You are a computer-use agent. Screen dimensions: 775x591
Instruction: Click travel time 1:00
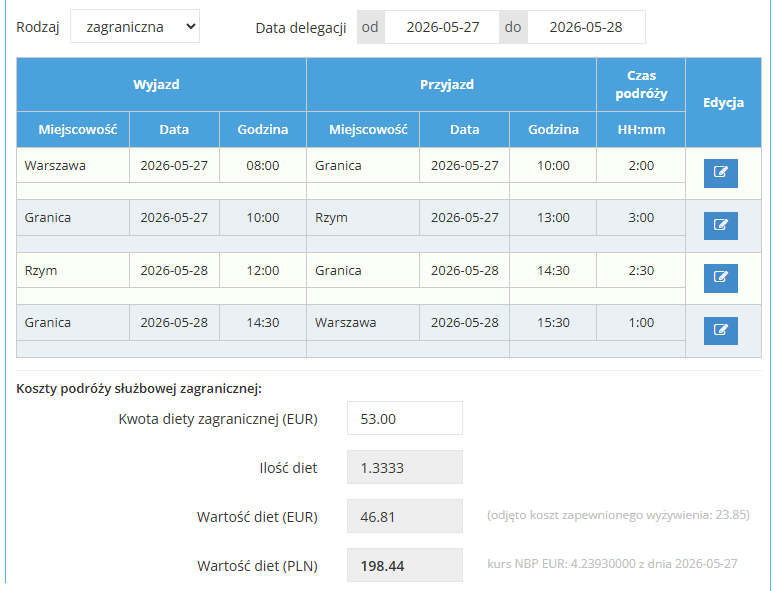tap(641, 323)
